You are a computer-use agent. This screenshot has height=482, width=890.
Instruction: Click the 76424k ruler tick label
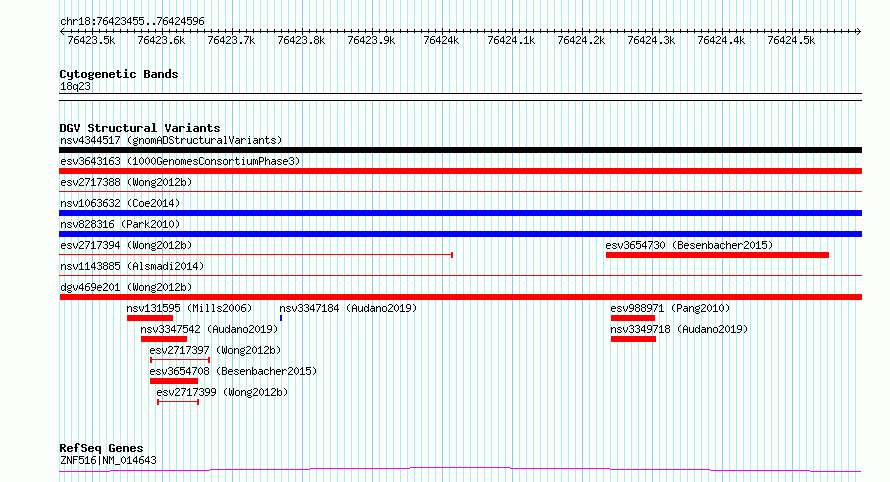[x=441, y=40]
